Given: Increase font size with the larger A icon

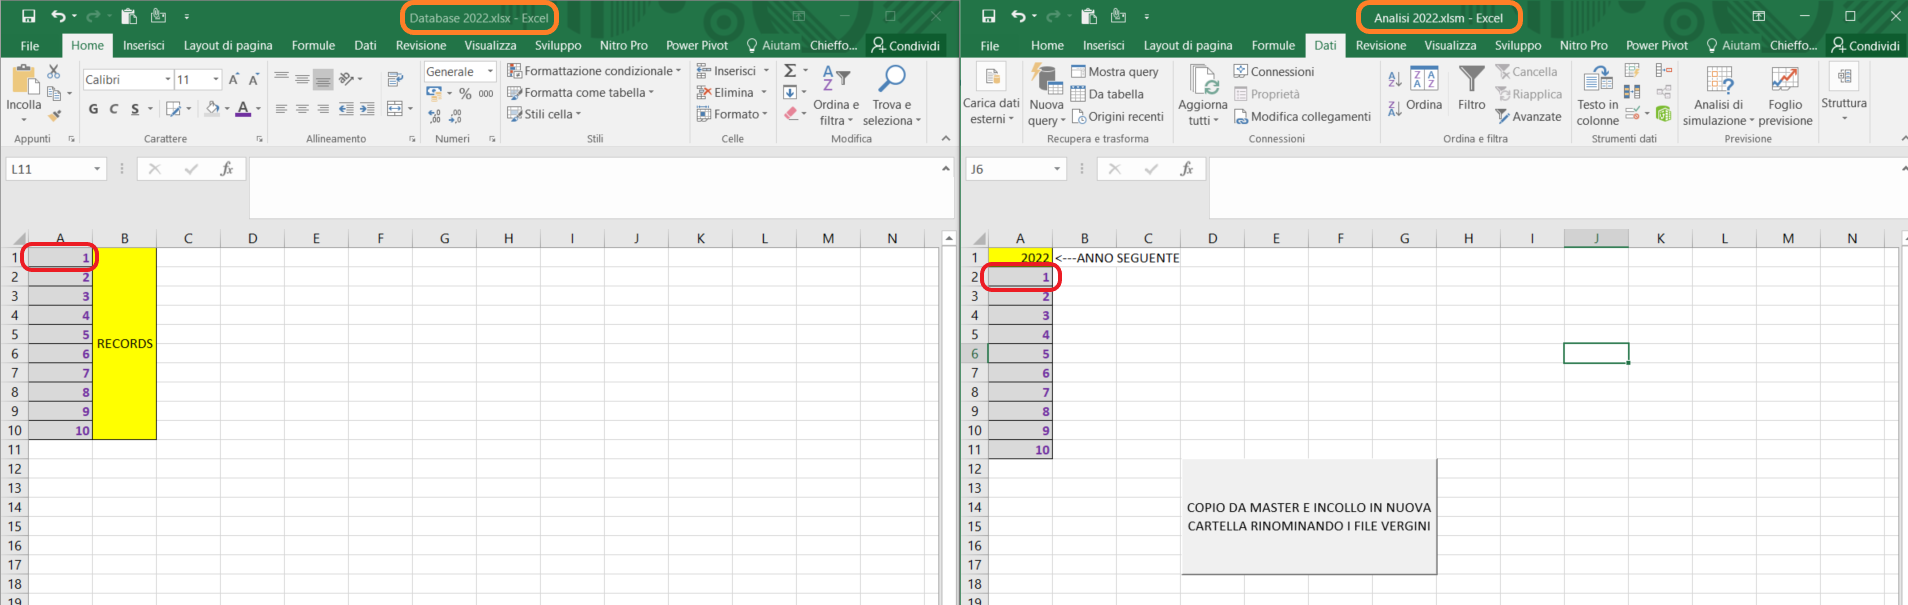Looking at the screenshot, I should click(x=234, y=79).
